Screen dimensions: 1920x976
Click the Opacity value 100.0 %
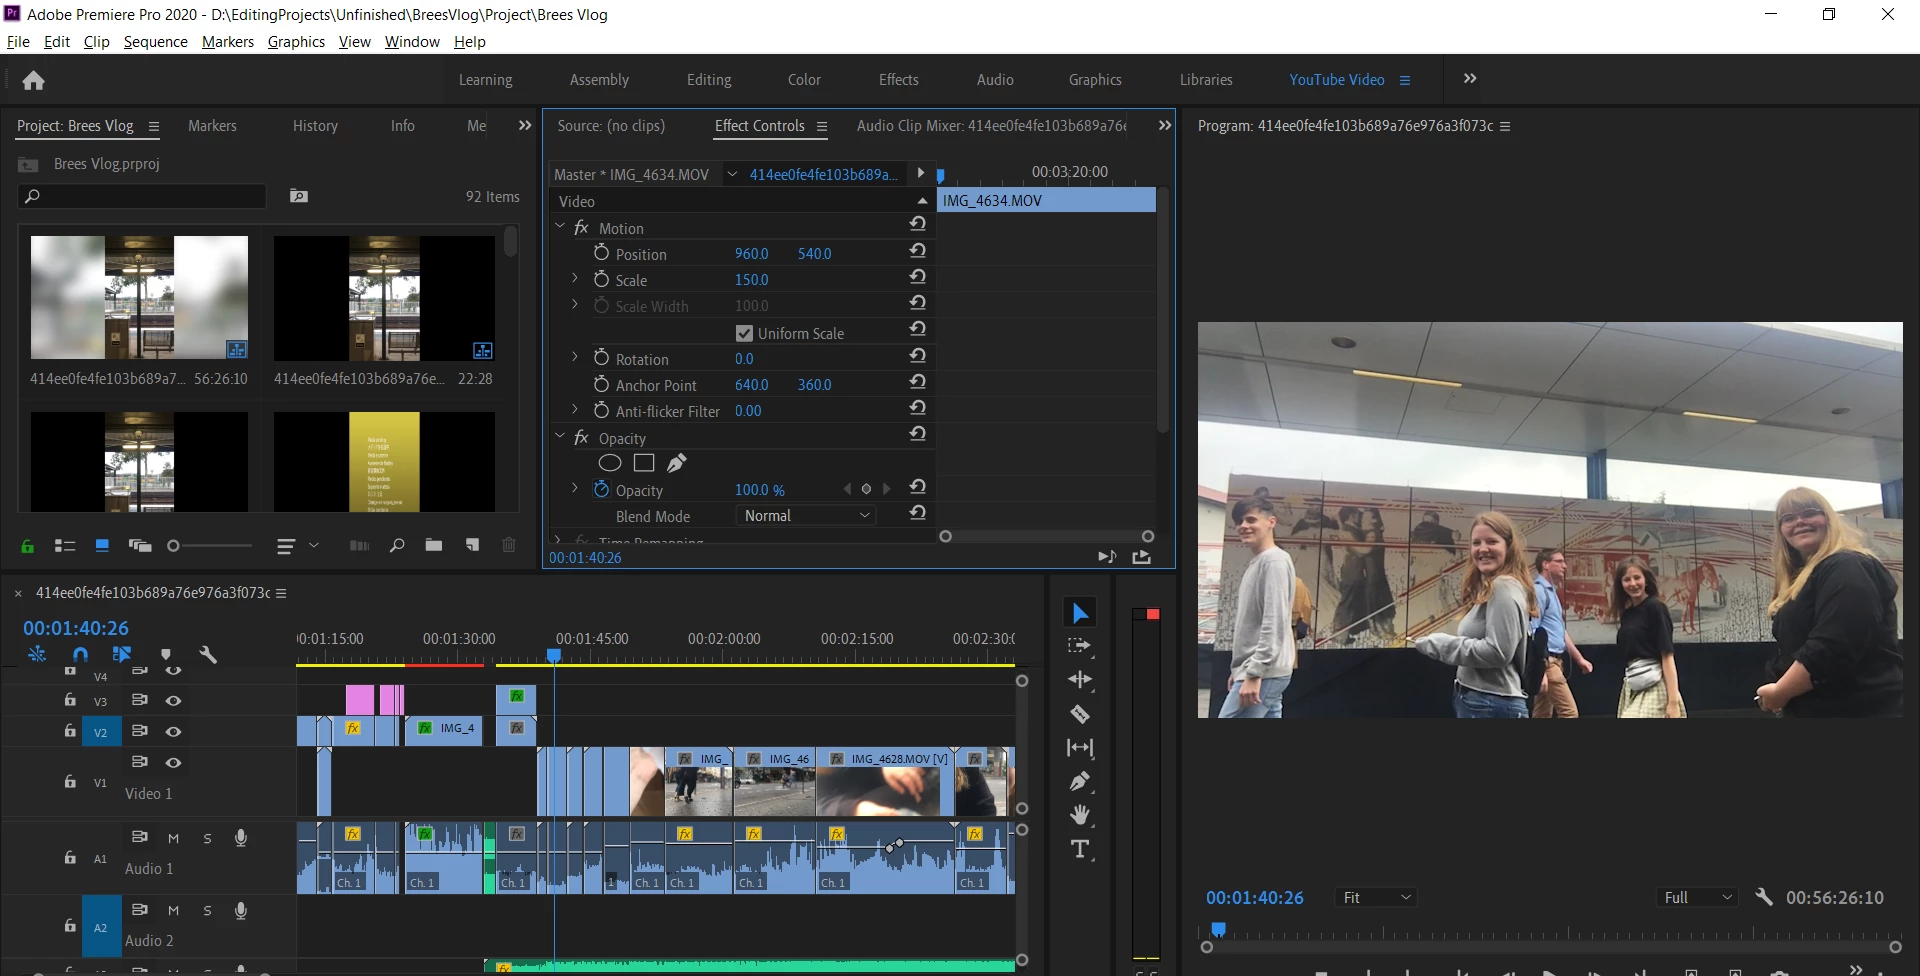760,490
